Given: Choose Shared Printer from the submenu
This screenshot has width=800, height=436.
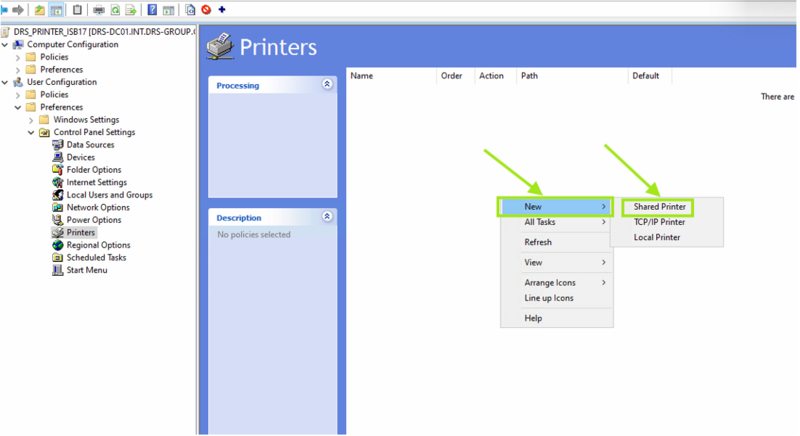Looking at the screenshot, I should (659, 207).
